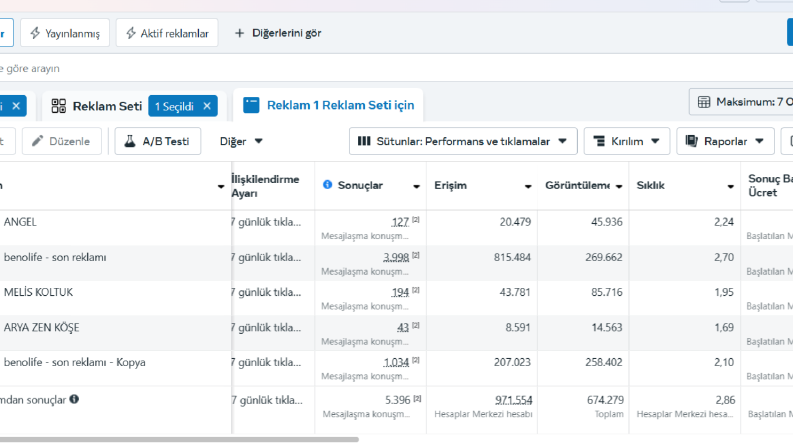The image size is (793, 446).
Task: Select the ANGEL ad row
Action: [20, 222]
